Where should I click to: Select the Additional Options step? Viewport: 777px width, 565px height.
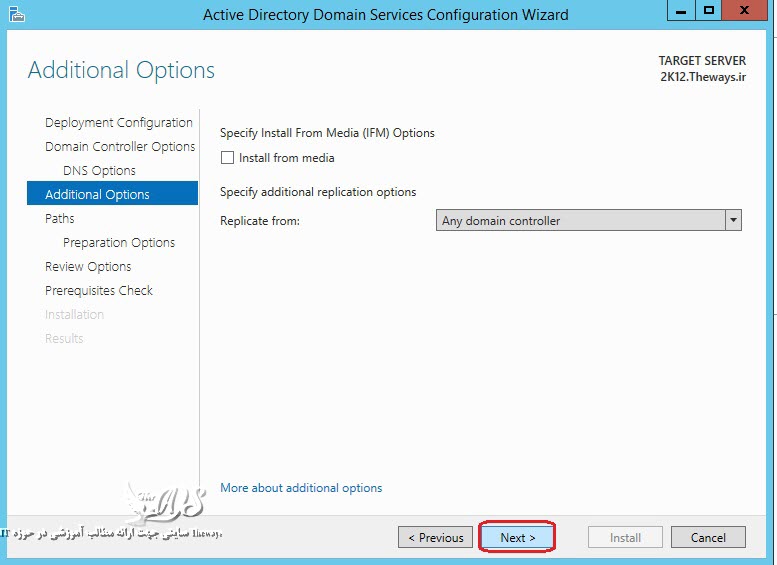point(97,195)
